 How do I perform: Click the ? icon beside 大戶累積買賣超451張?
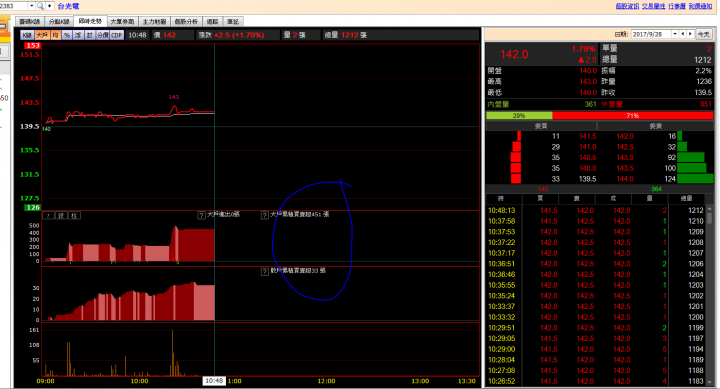point(264,215)
